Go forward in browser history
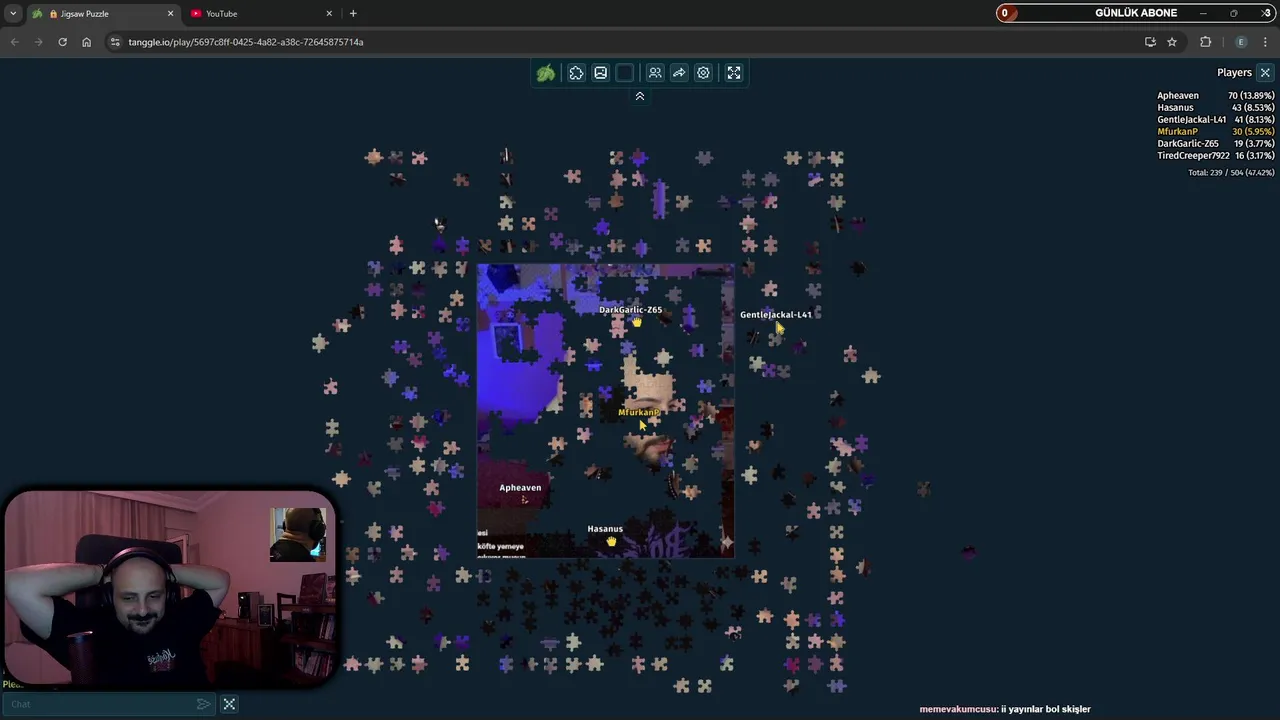 point(38,42)
